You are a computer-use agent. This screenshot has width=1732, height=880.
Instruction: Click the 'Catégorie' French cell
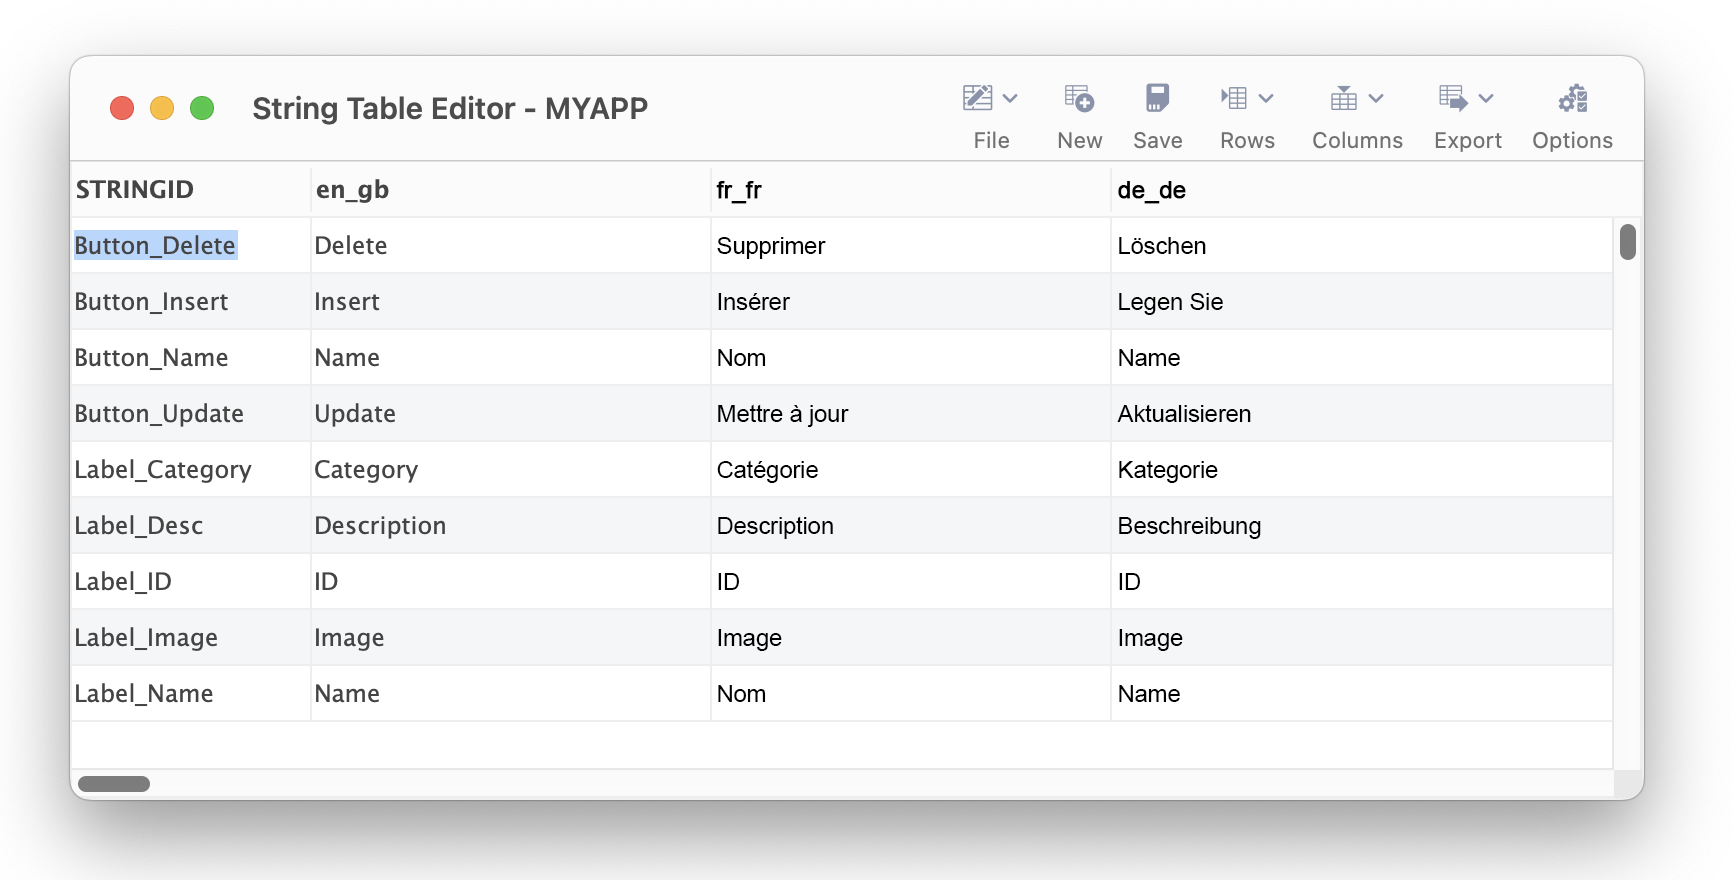click(911, 469)
